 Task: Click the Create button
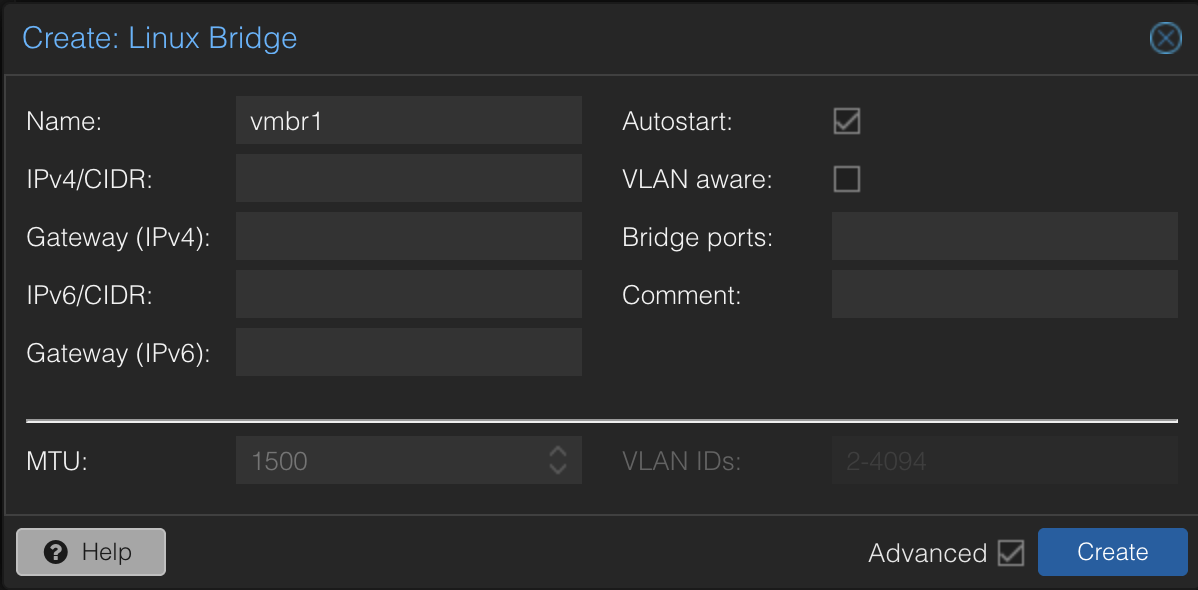coord(1112,551)
